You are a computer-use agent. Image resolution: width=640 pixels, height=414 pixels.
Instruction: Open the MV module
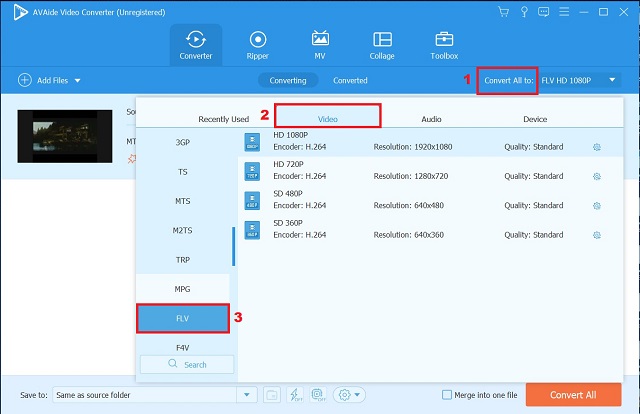point(320,45)
